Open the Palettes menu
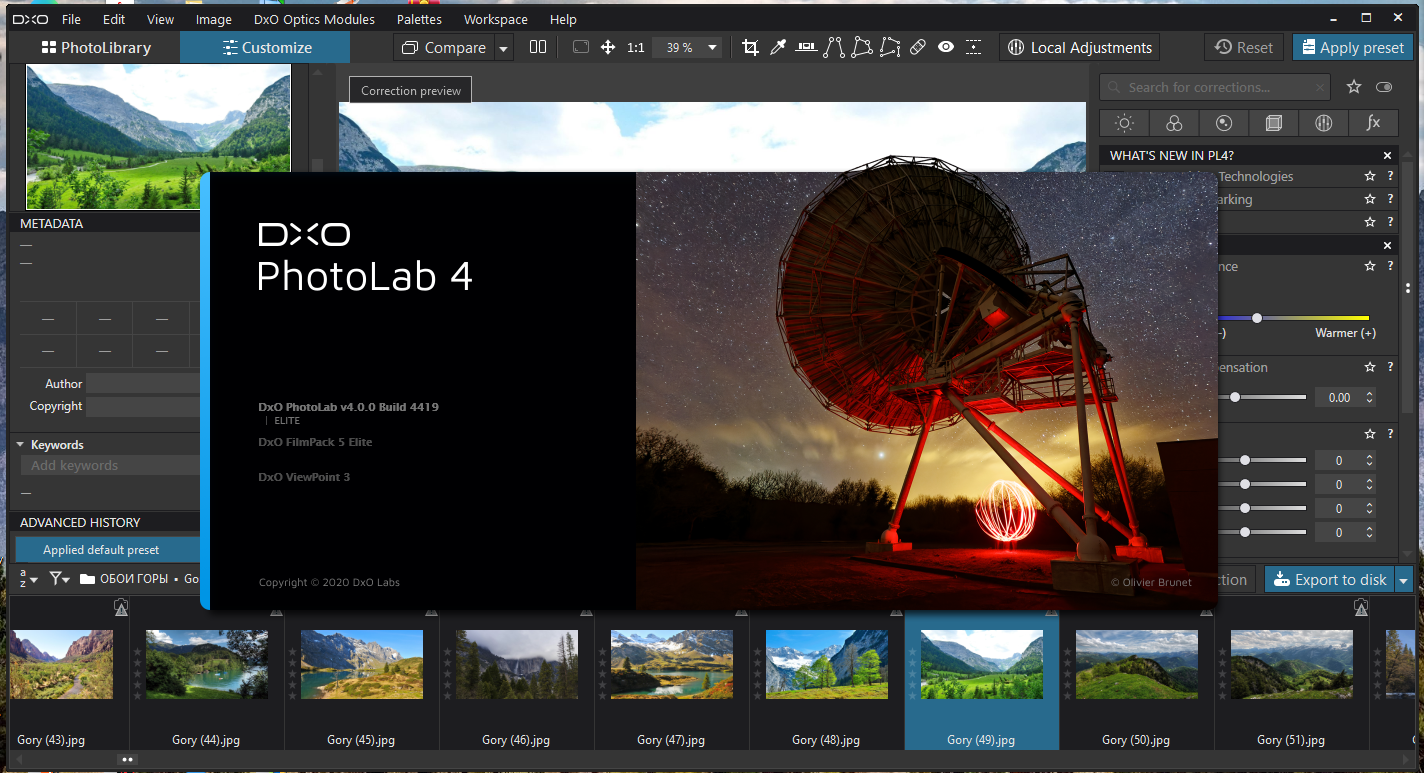1424x773 pixels. click(420, 19)
